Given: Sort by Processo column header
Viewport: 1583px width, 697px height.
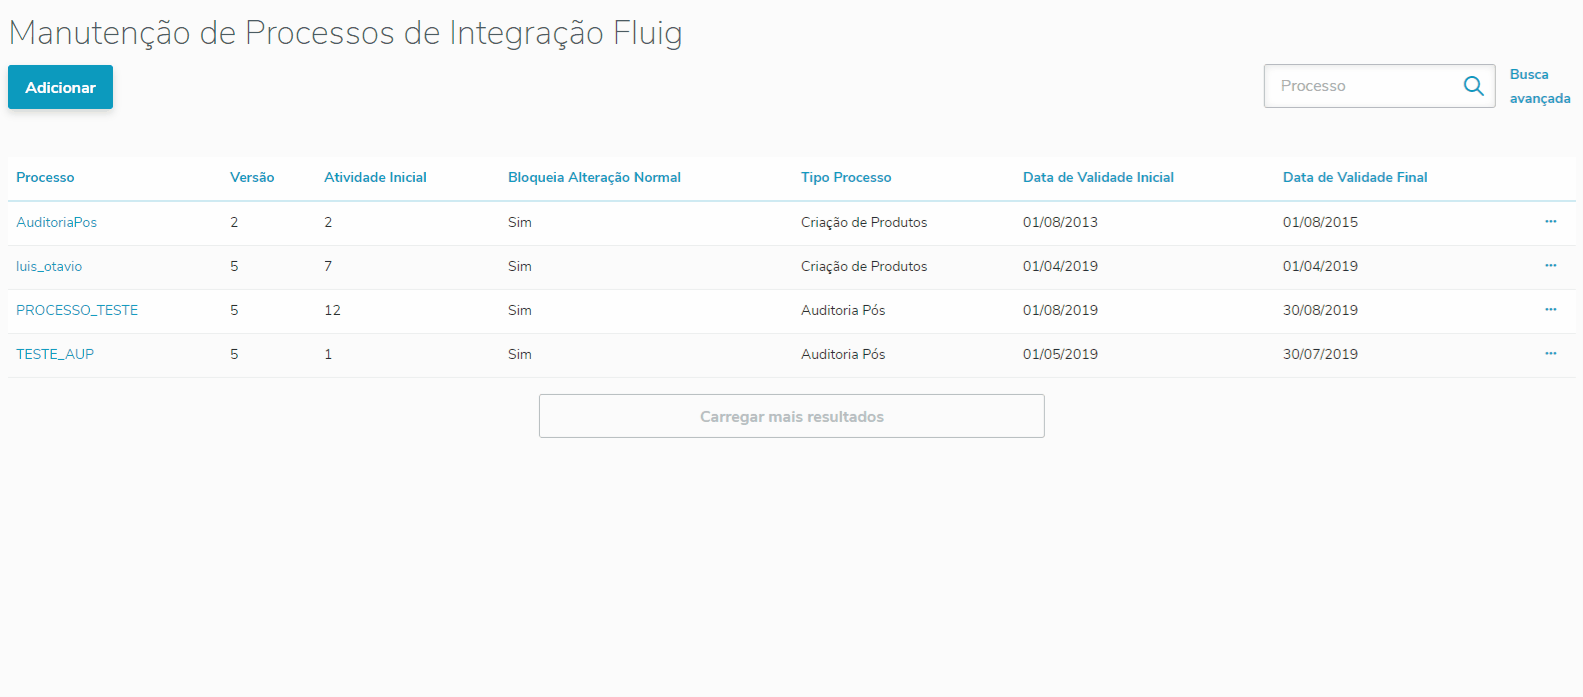Looking at the screenshot, I should pos(45,177).
